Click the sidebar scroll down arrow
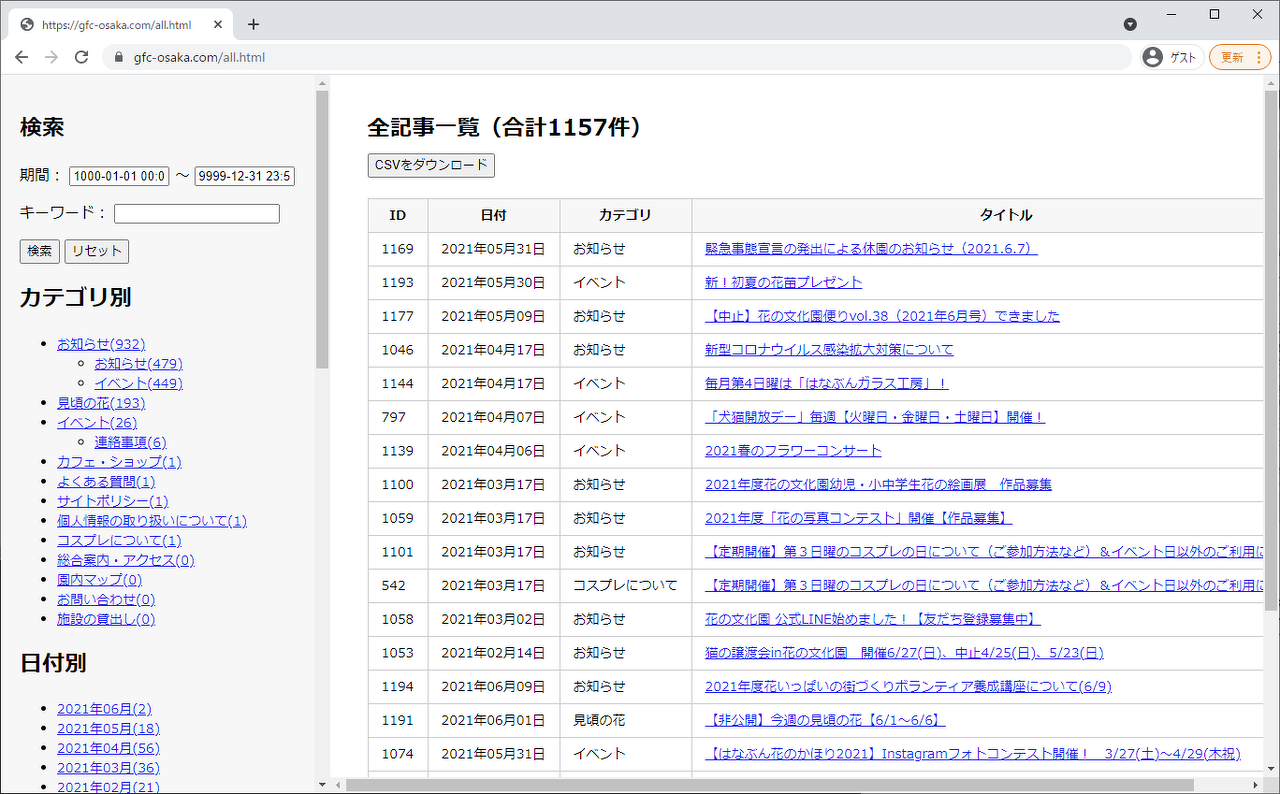This screenshot has width=1280, height=794. [322, 784]
